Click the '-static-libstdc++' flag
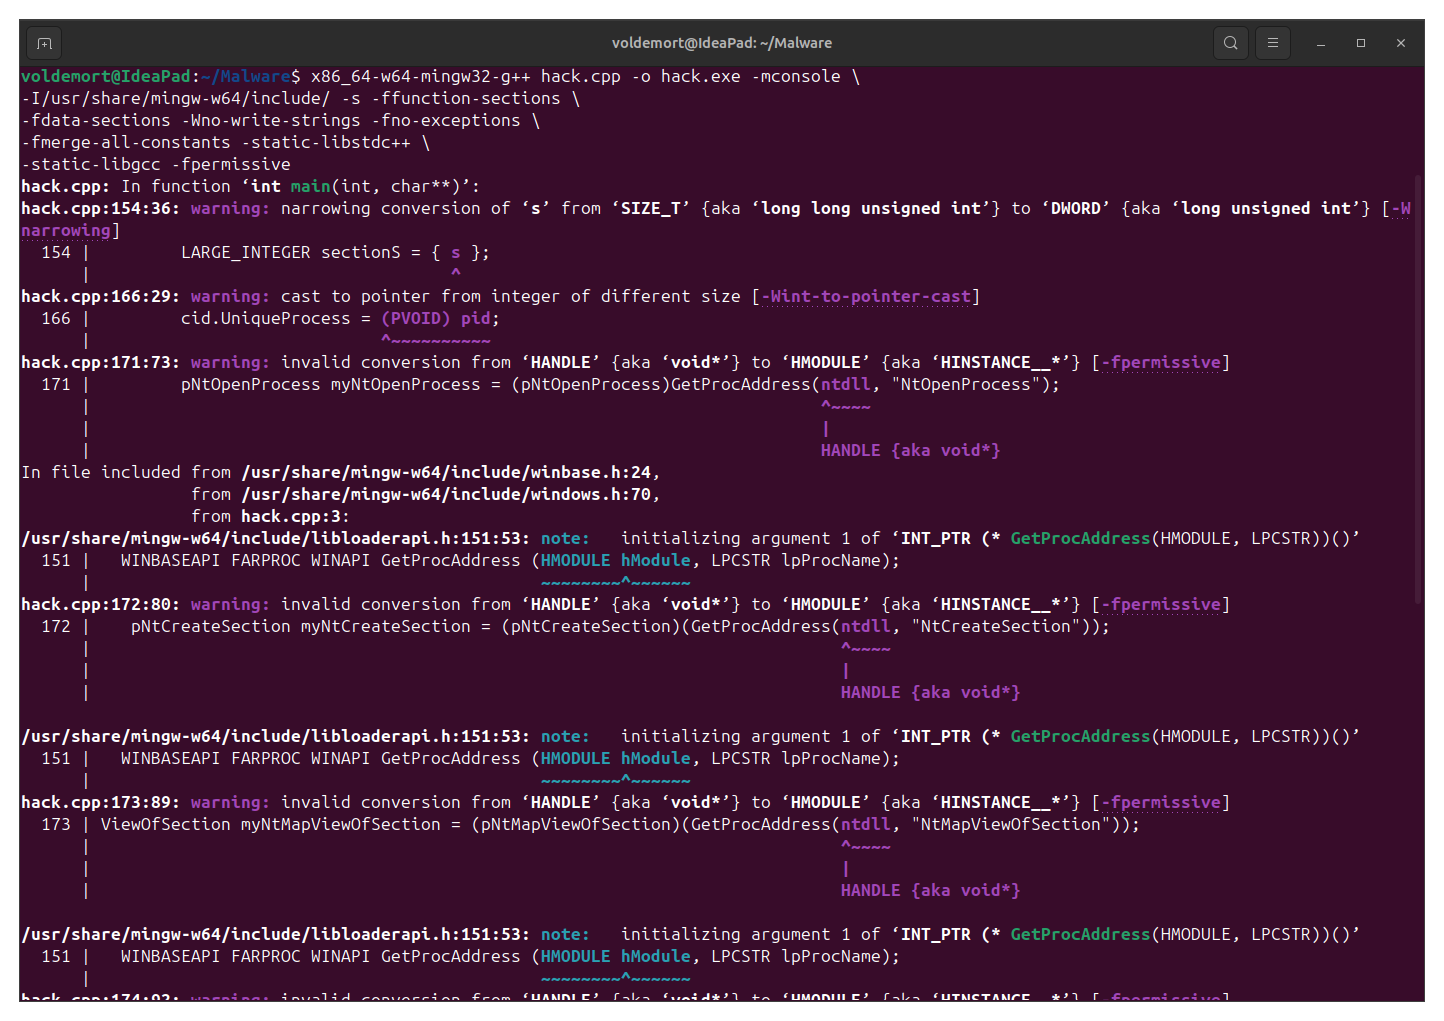The image size is (1444, 1021). pyautogui.click(x=326, y=143)
